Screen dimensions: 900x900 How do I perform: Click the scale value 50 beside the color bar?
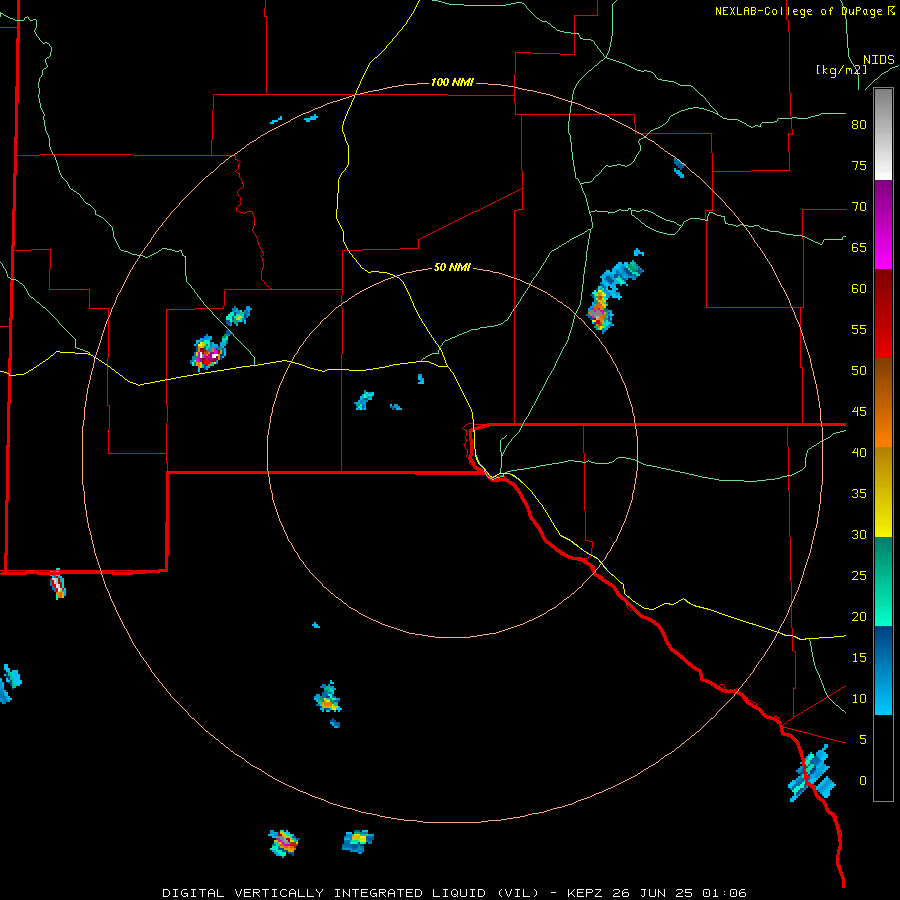[x=859, y=370]
